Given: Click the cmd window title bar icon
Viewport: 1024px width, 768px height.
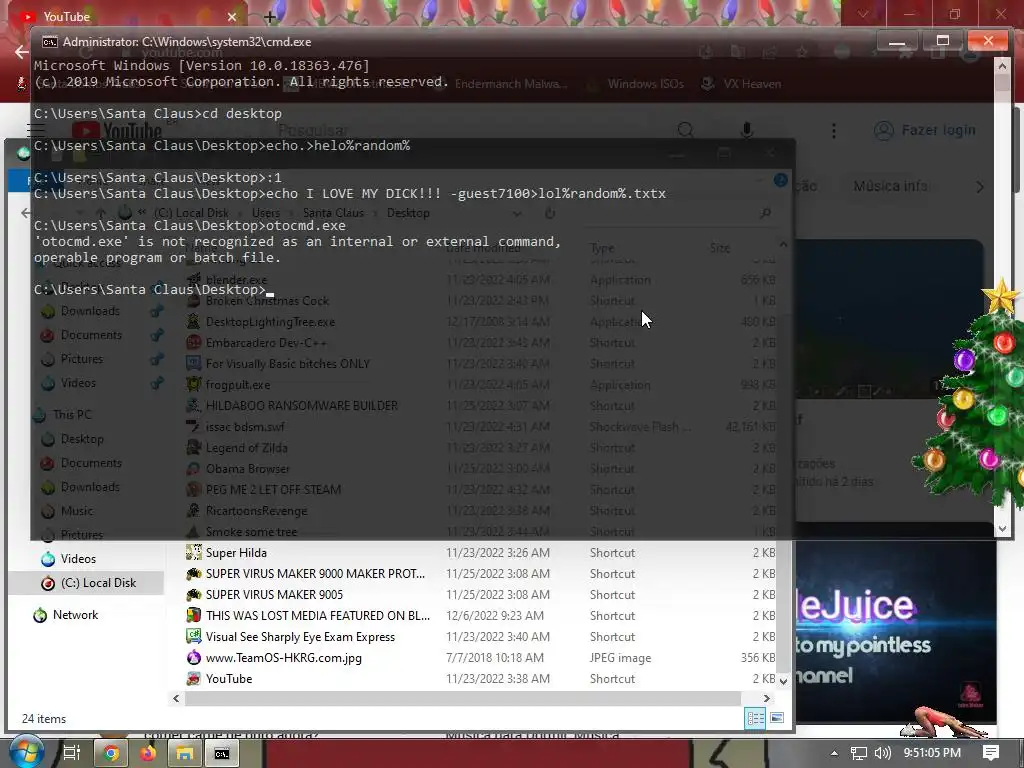Looking at the screenshot, I should [50, 42].
